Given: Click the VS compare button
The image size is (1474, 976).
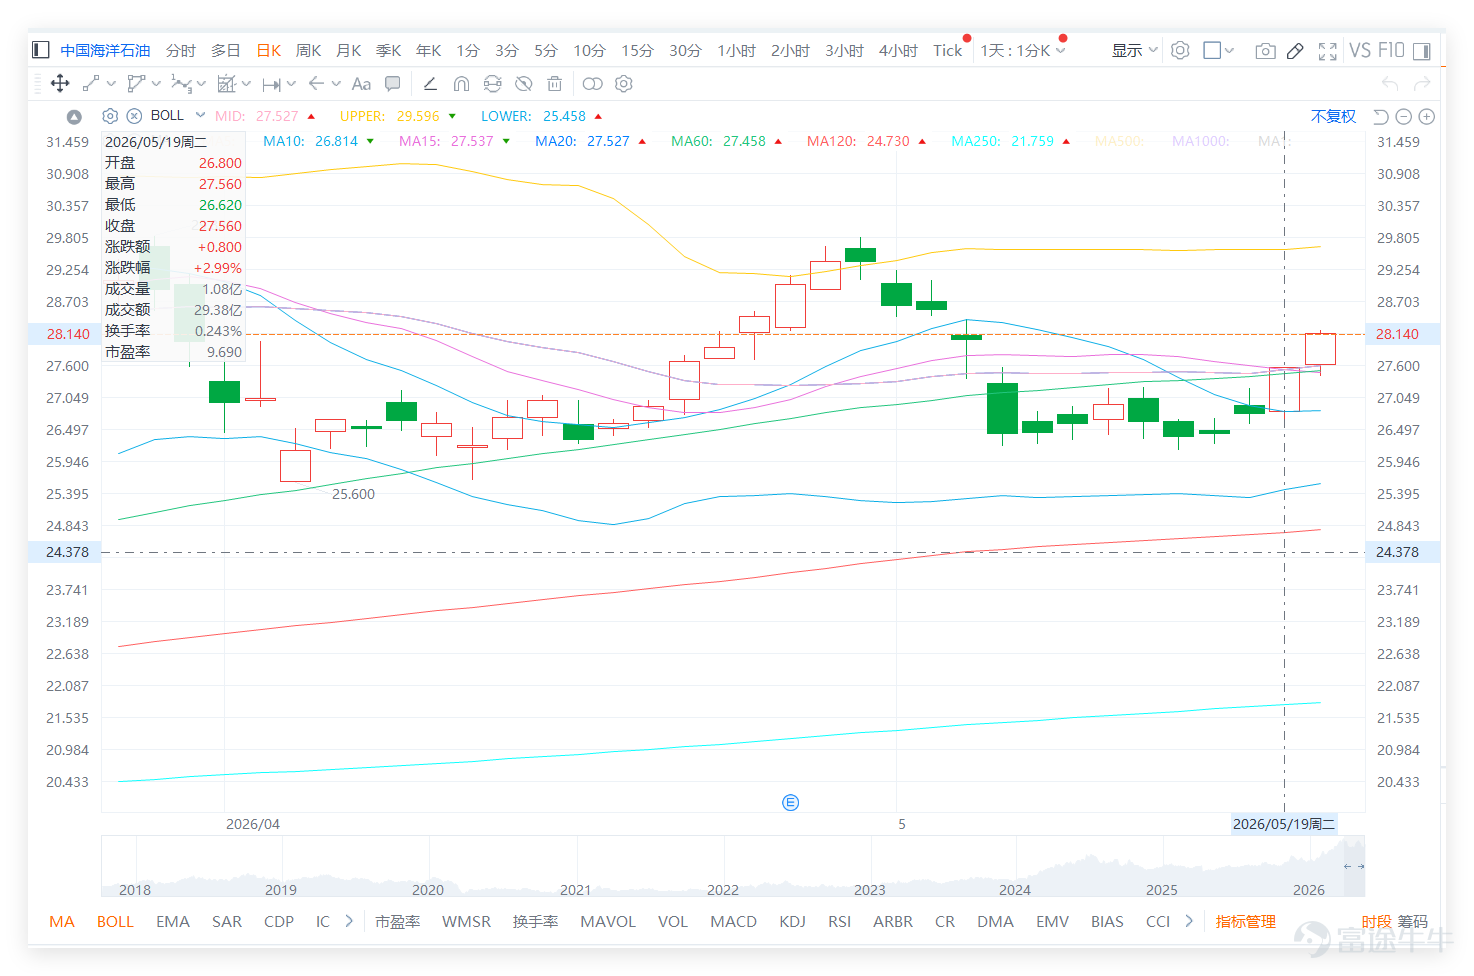Looking at the screenshot, I should point(1360,50).
